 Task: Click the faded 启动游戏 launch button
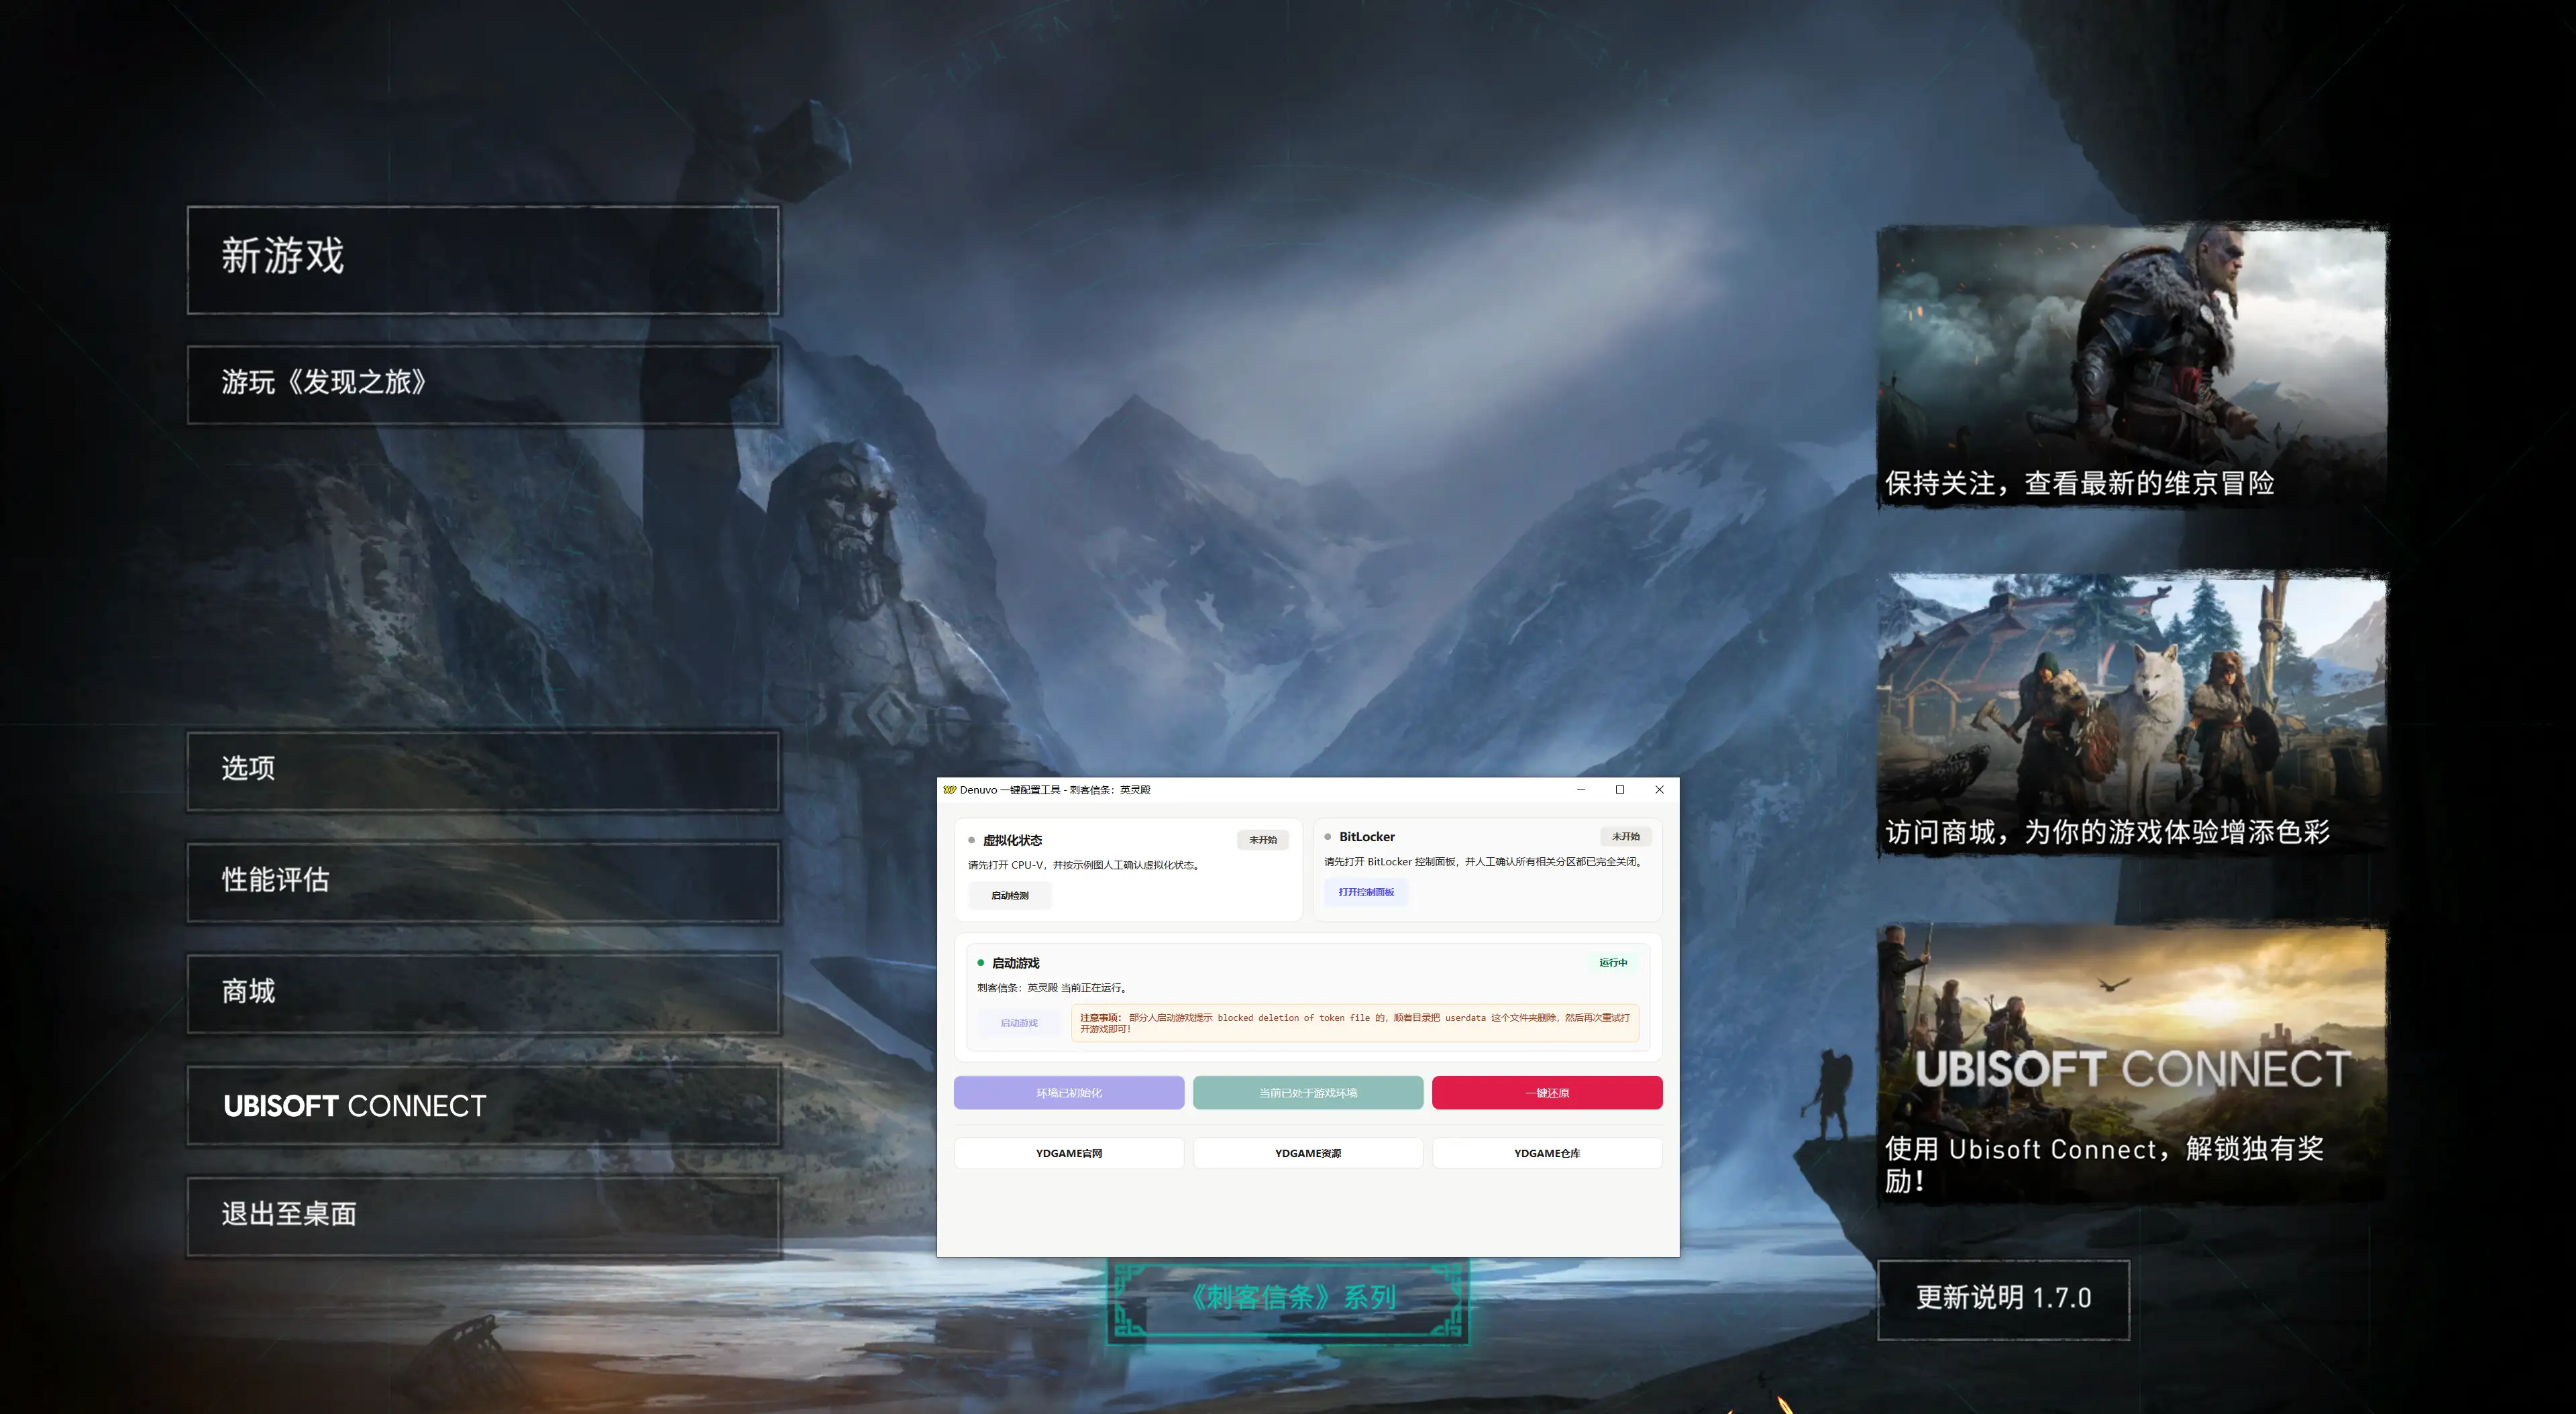tap(1019, 1023)
